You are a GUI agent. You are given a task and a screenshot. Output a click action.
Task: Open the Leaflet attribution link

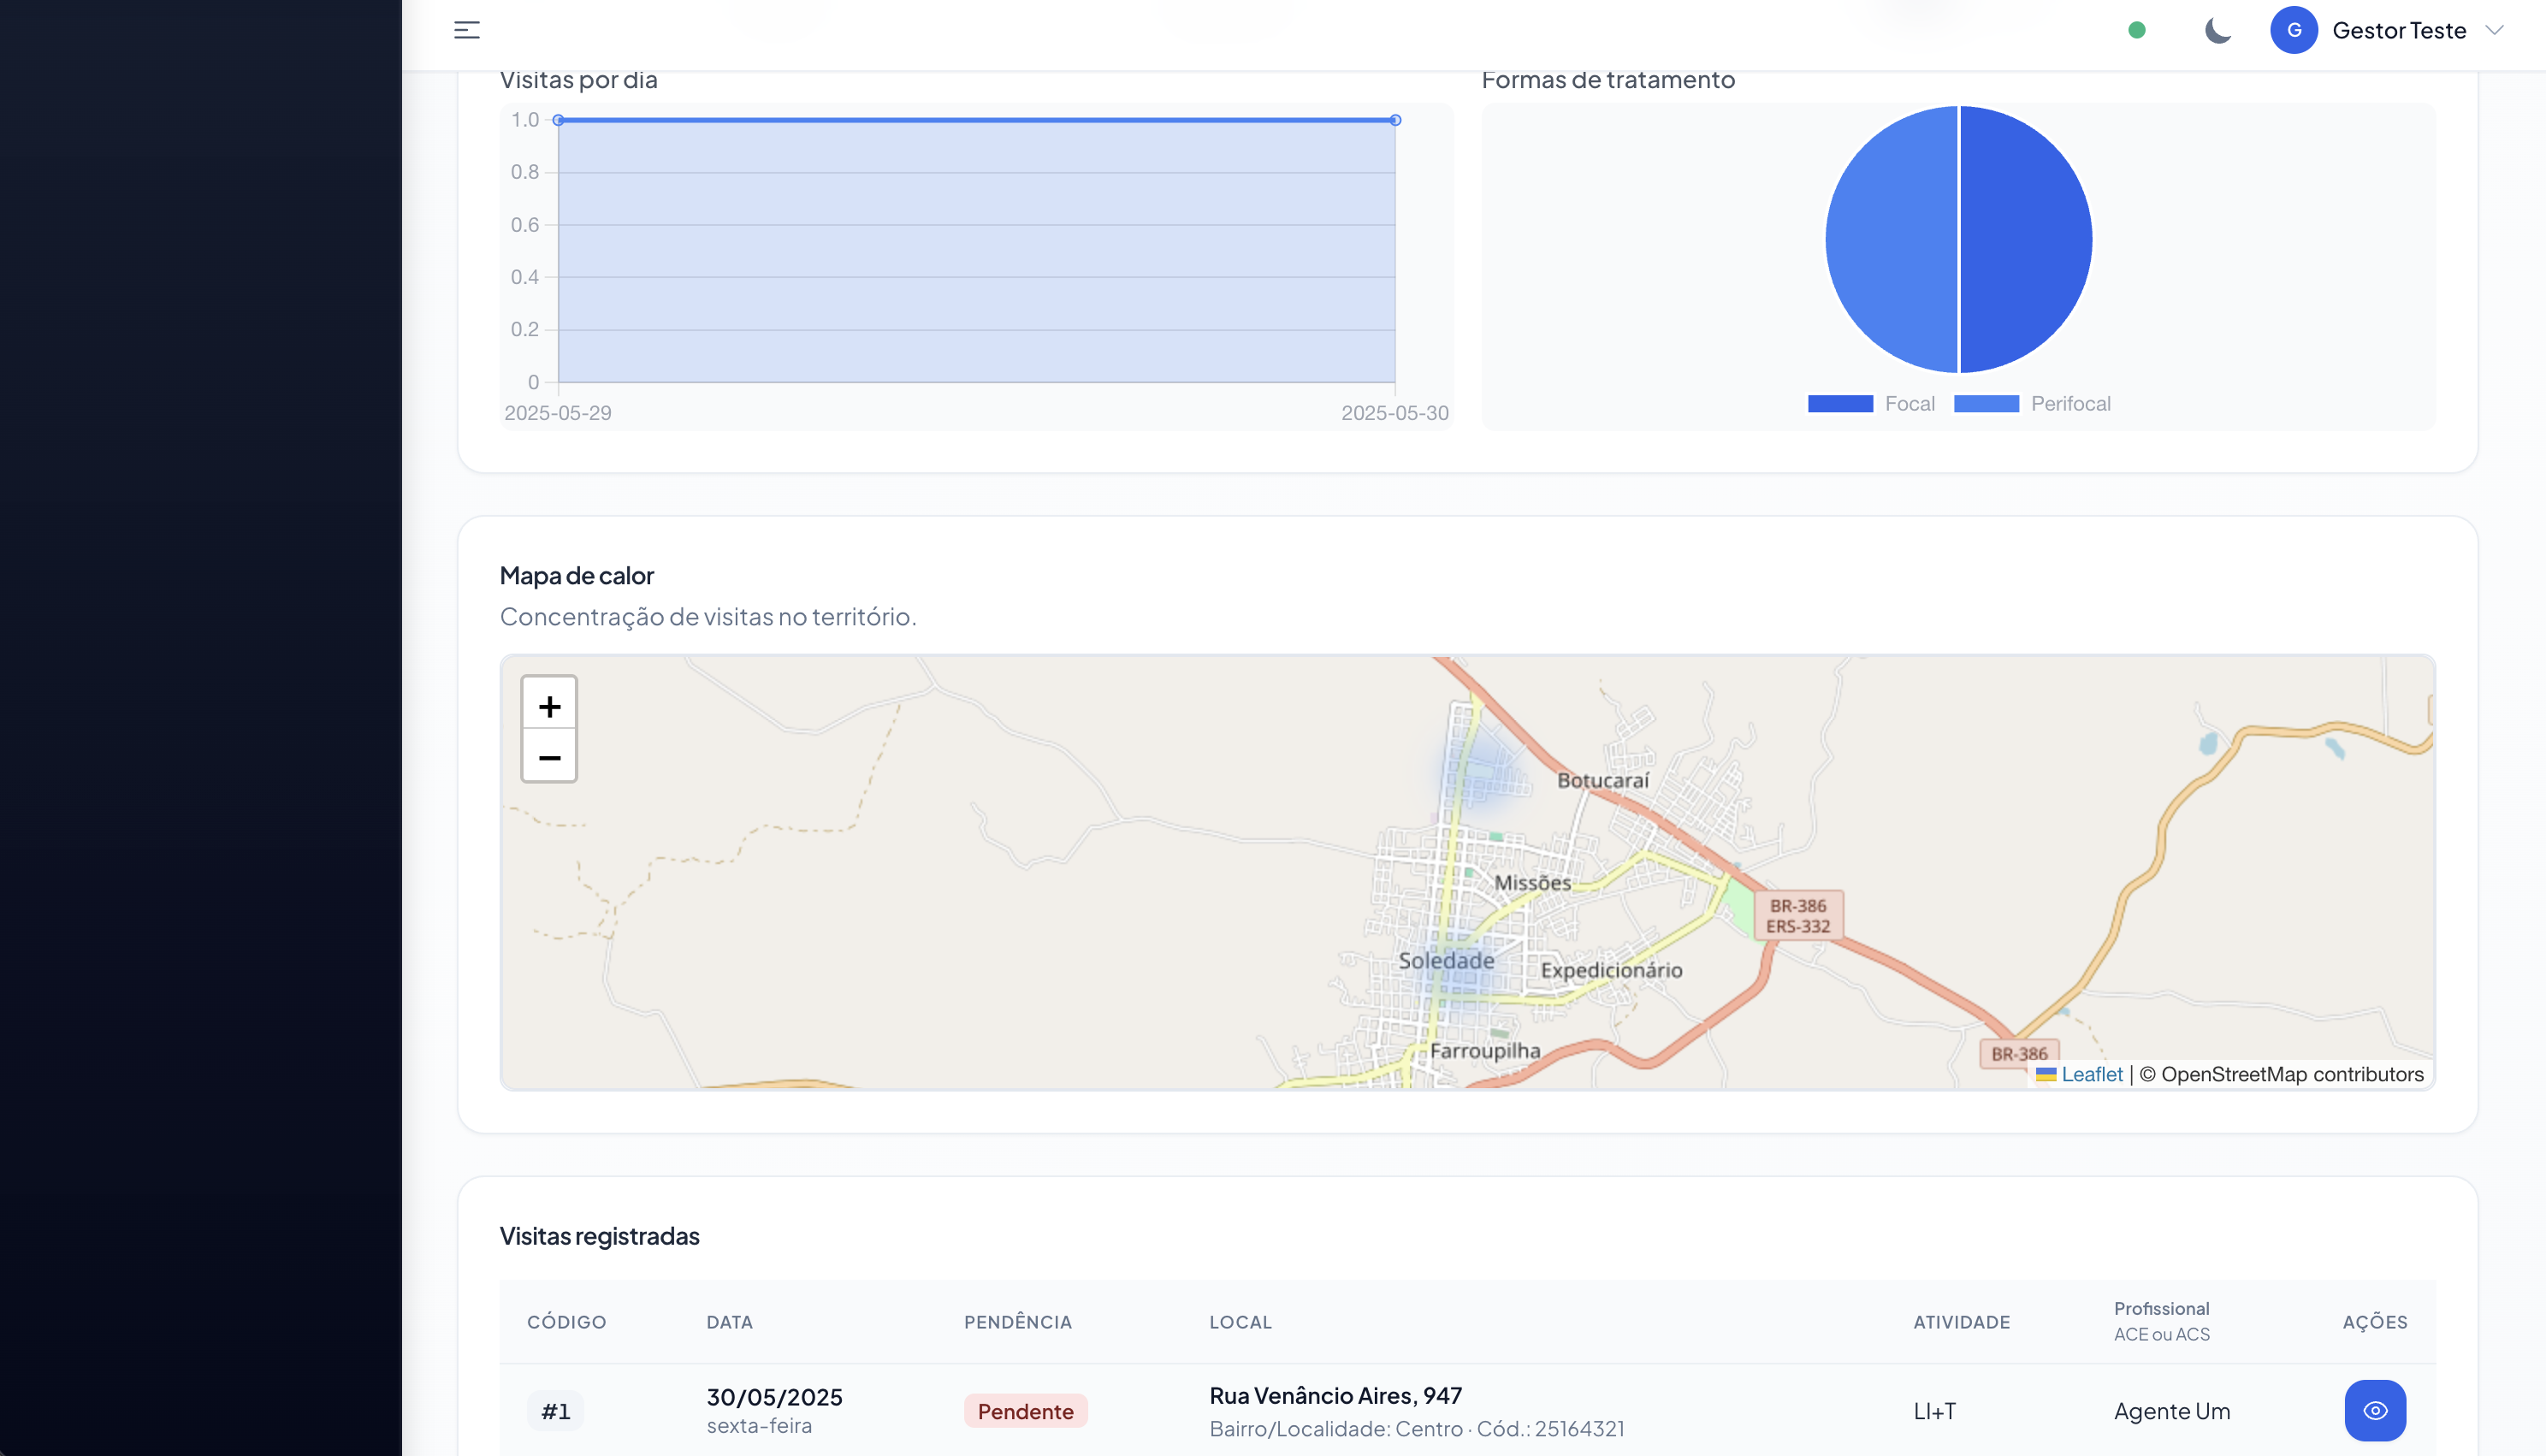coord(2091,1074)
